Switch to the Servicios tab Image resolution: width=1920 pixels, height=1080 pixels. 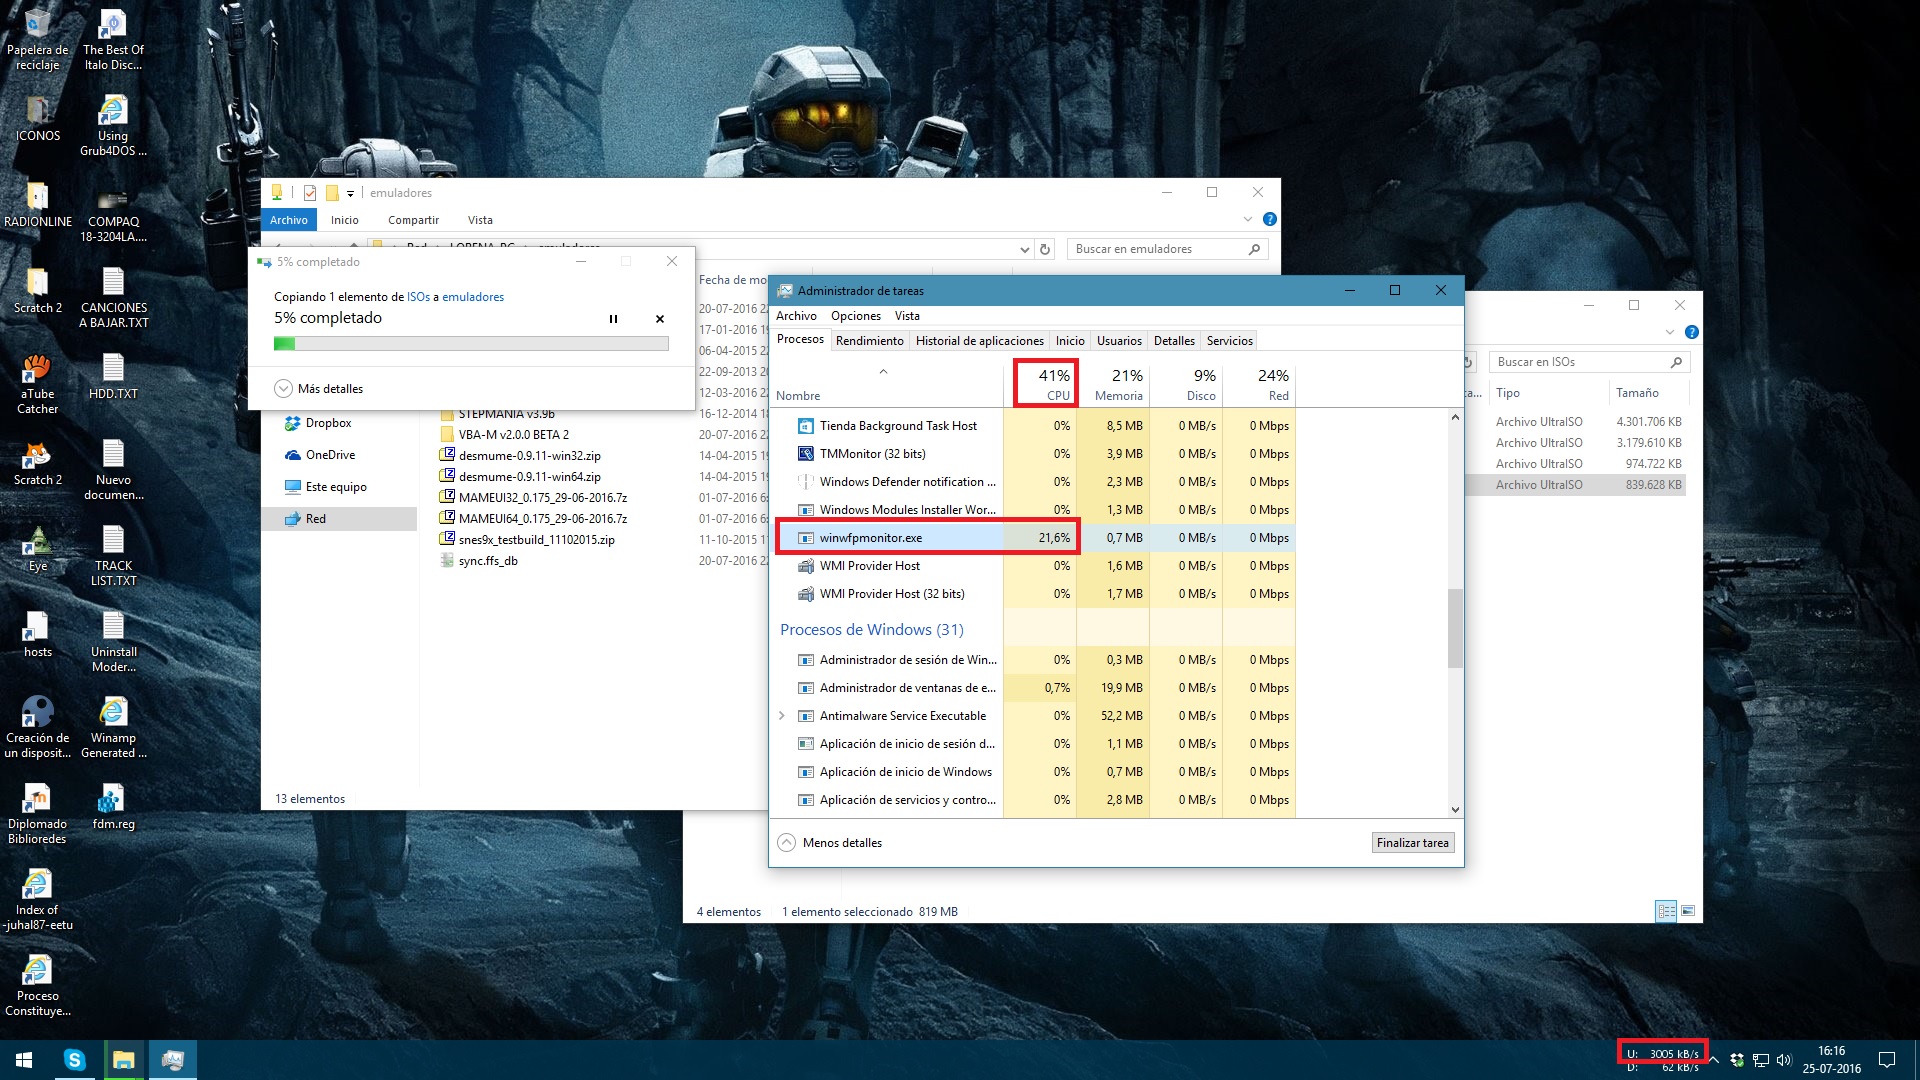point(1229,341)
